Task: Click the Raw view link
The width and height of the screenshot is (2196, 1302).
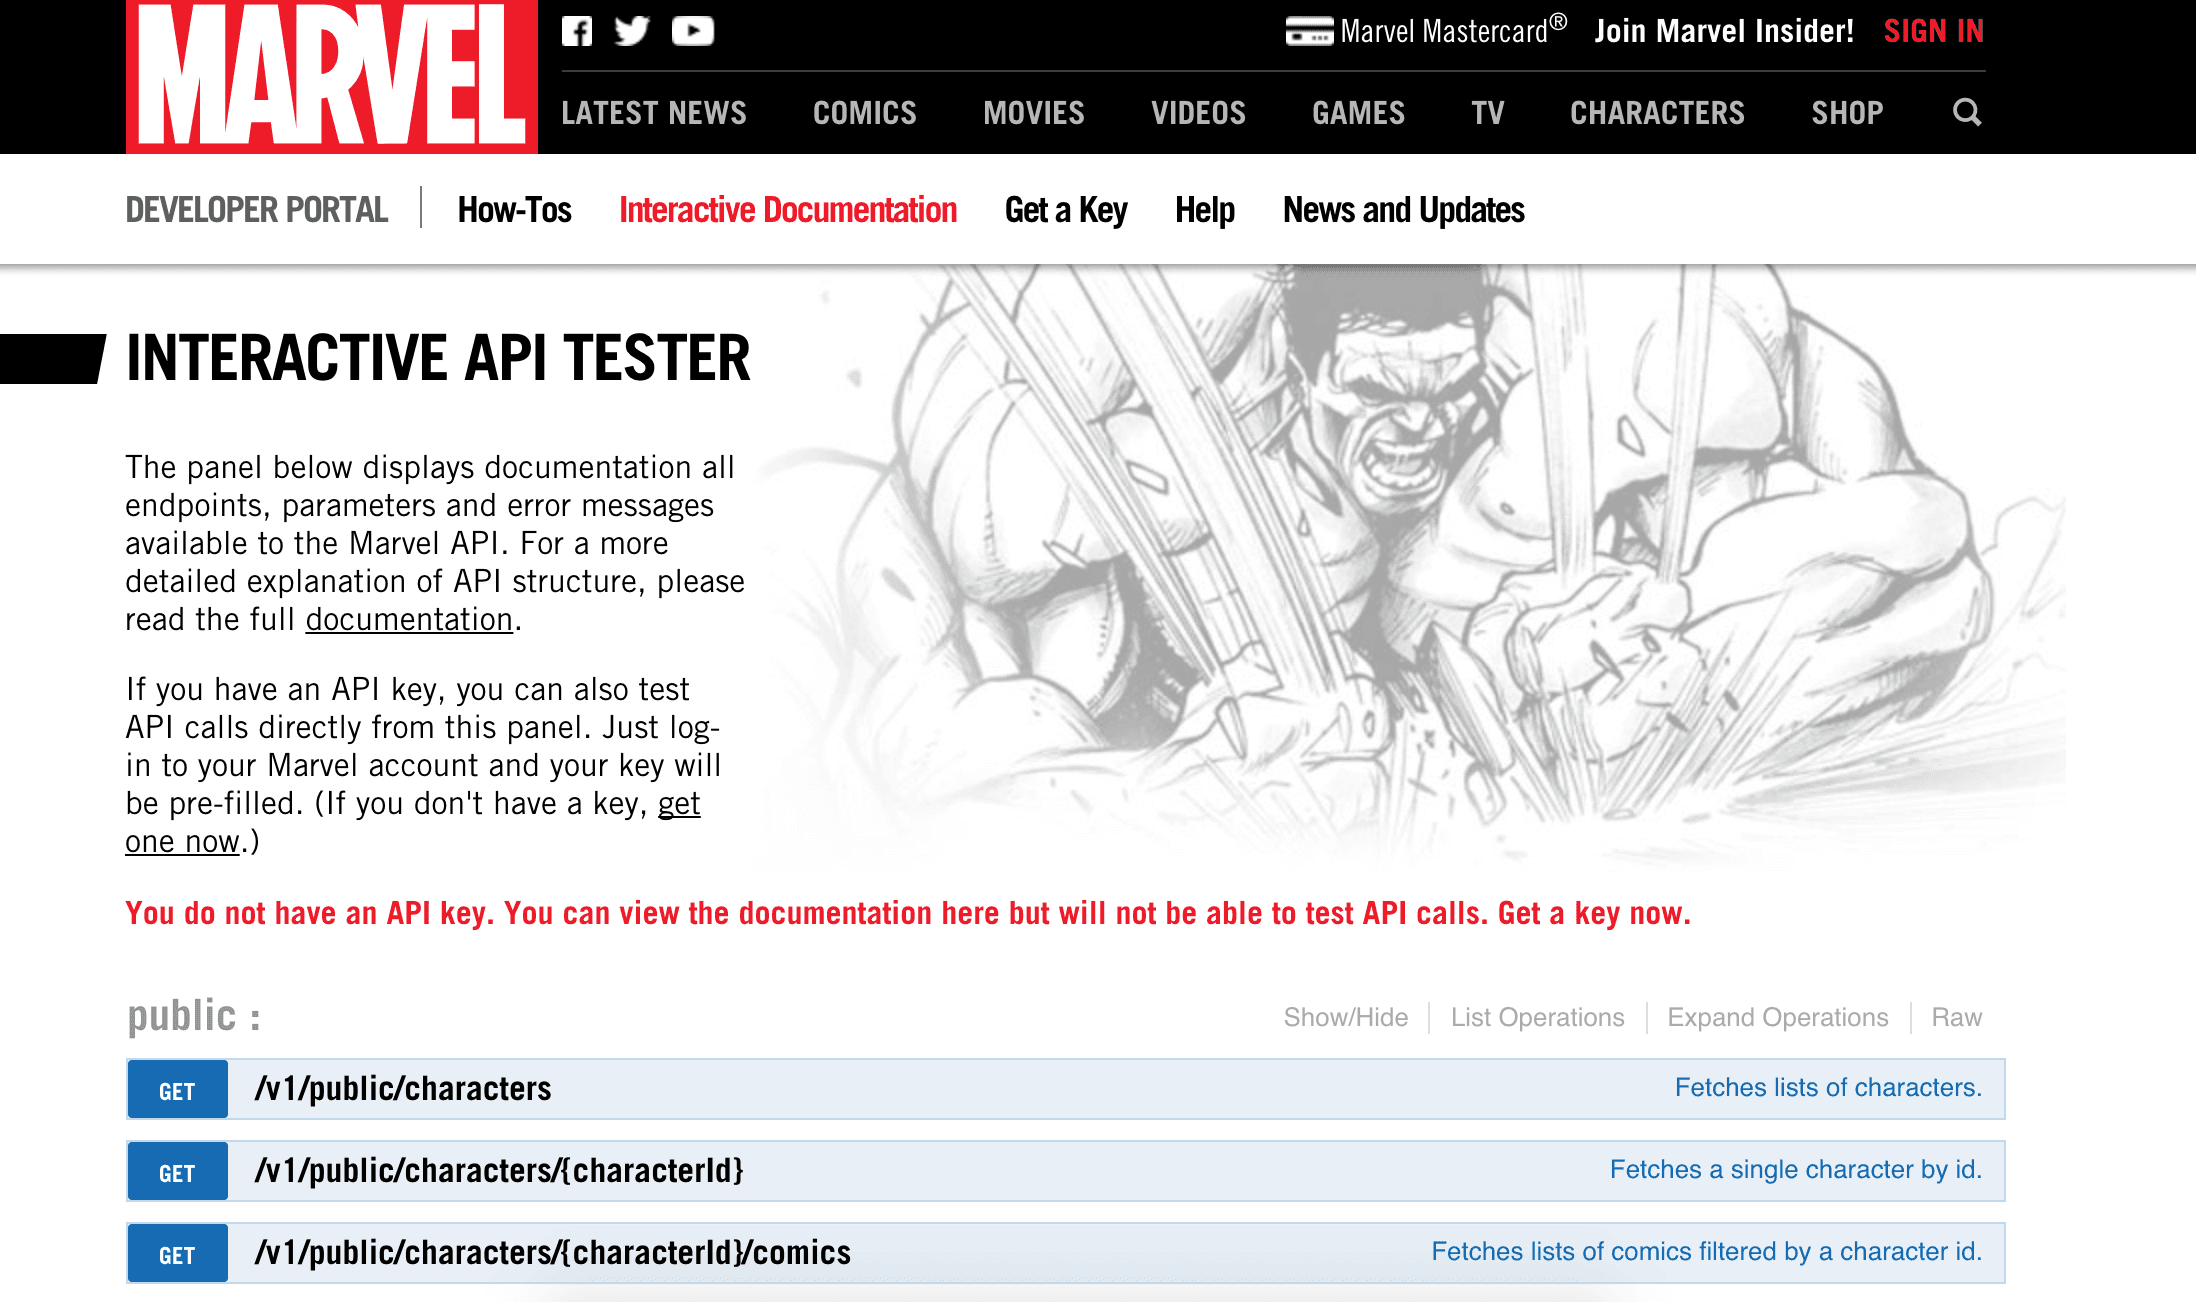Action: (1956, 1017)
